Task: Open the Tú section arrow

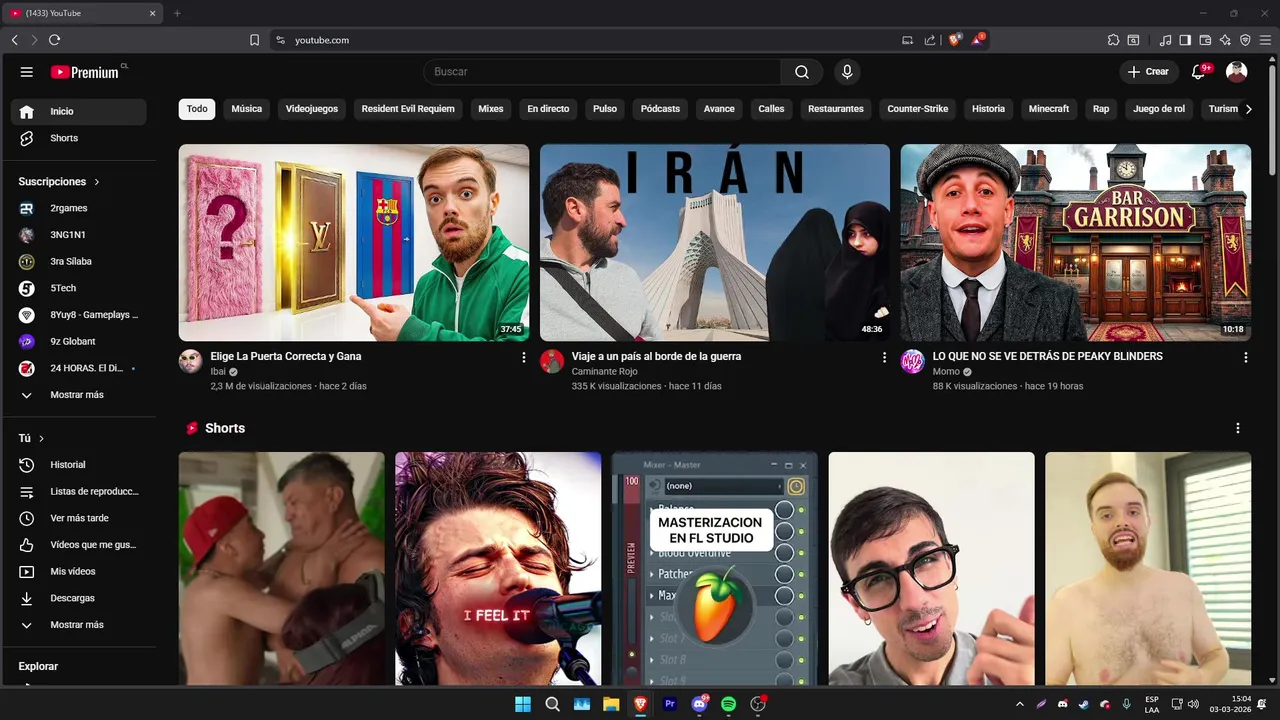Action: (41, 438)
